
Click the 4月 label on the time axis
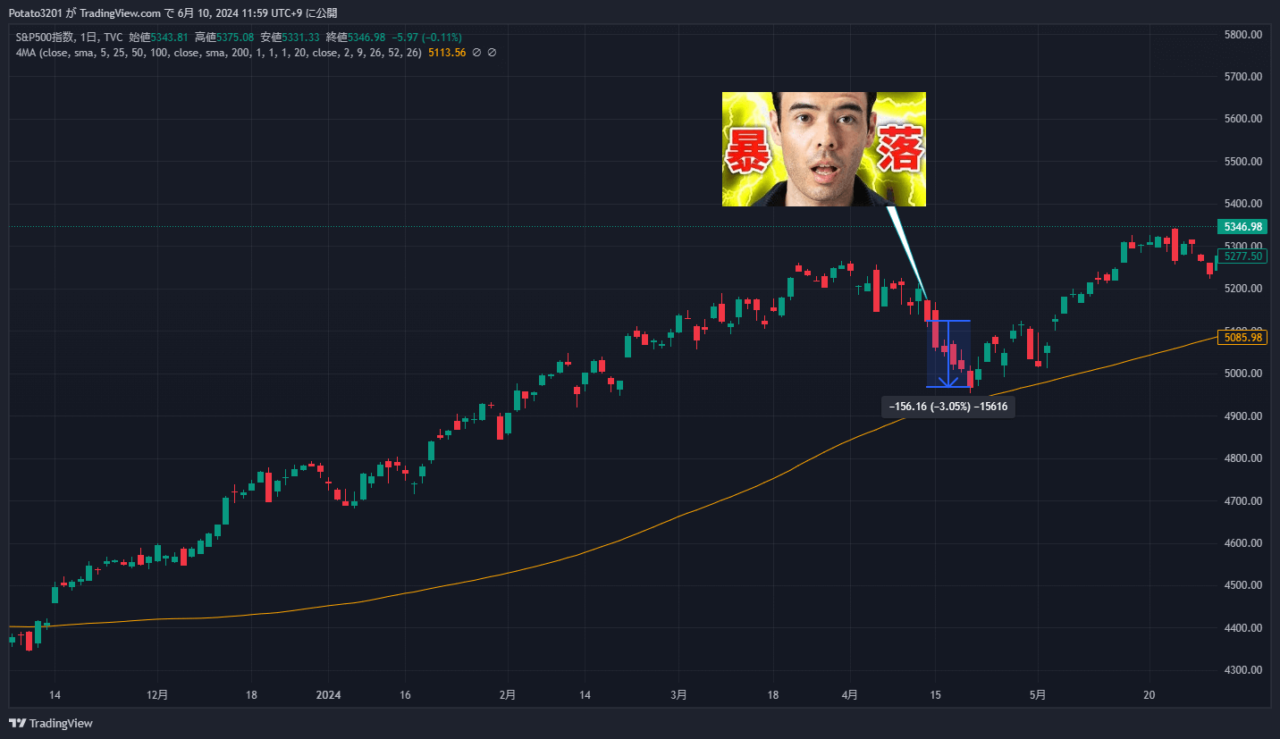(x=849, y=694)
